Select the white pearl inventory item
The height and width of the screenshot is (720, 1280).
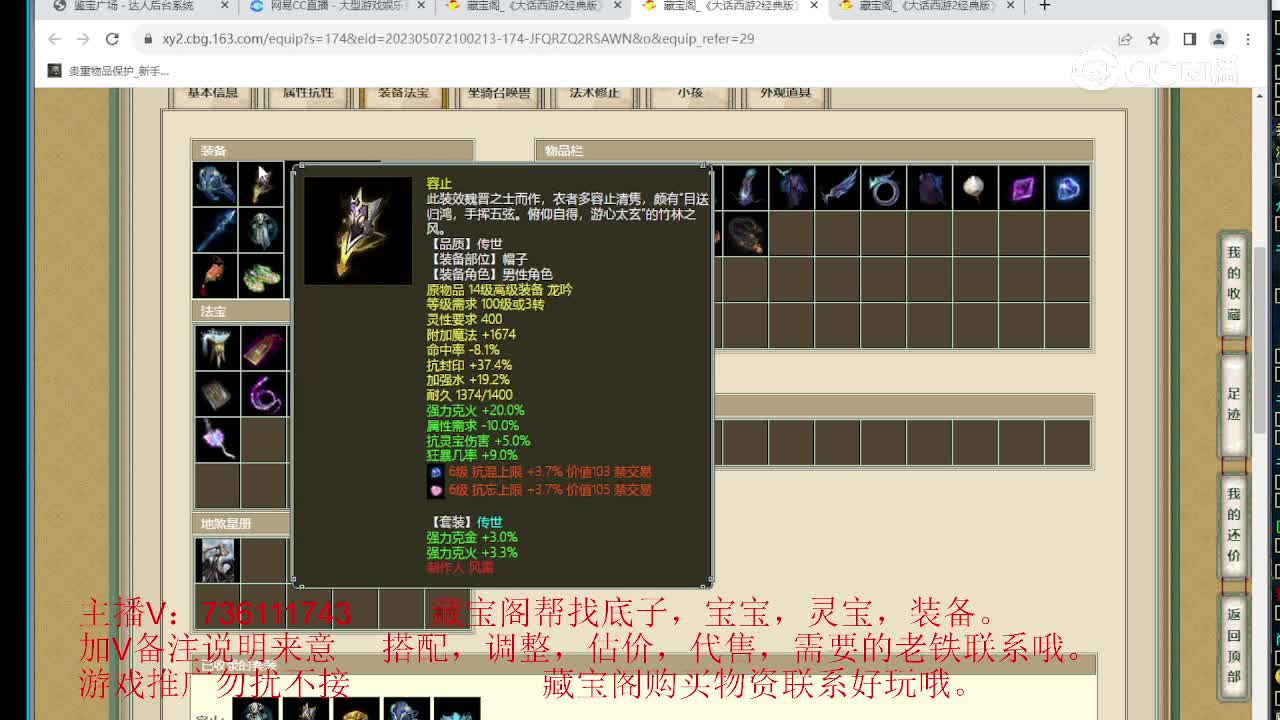[975, 188]
